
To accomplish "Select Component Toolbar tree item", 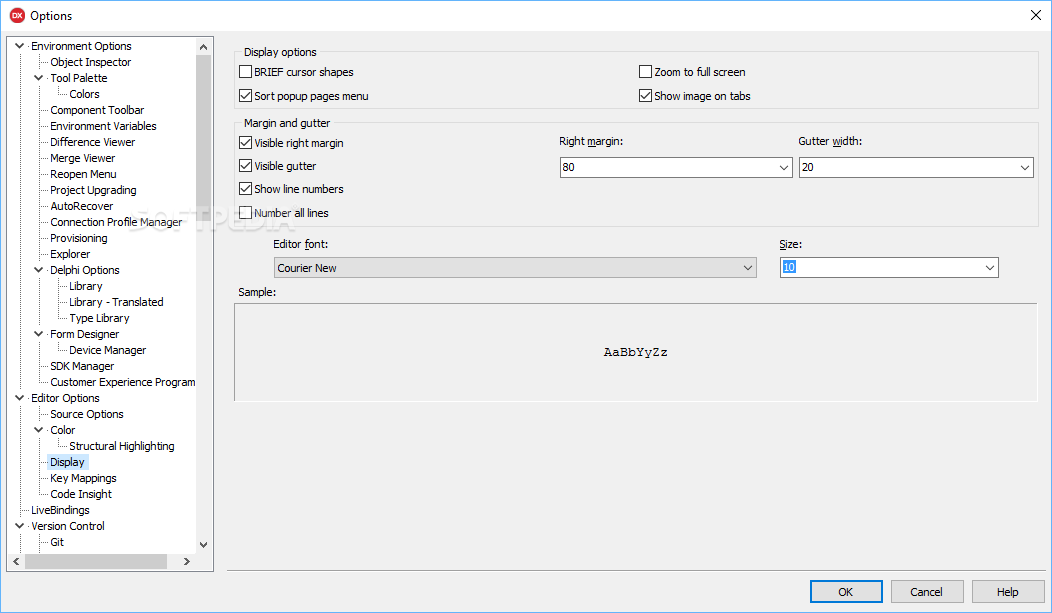I will 97,110.
